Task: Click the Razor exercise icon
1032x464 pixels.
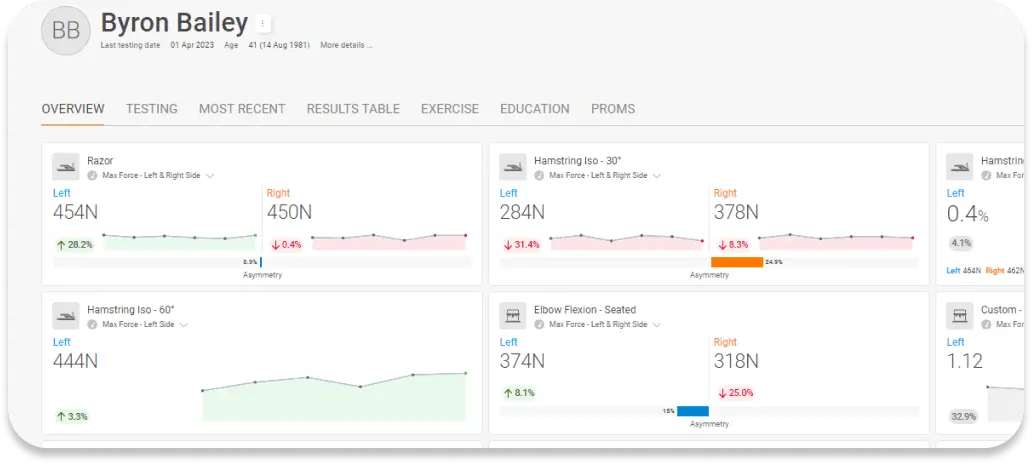Action: [x=66, y=167]
